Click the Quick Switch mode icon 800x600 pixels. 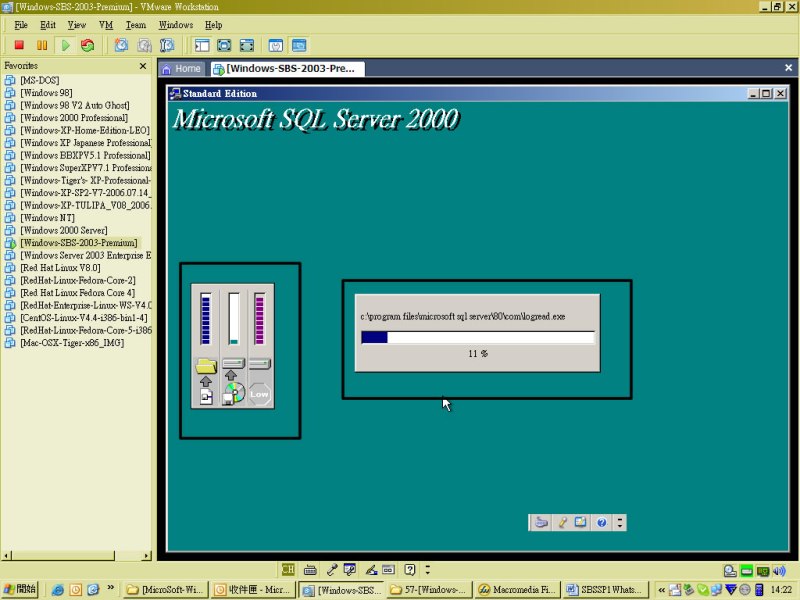point(224,45)
